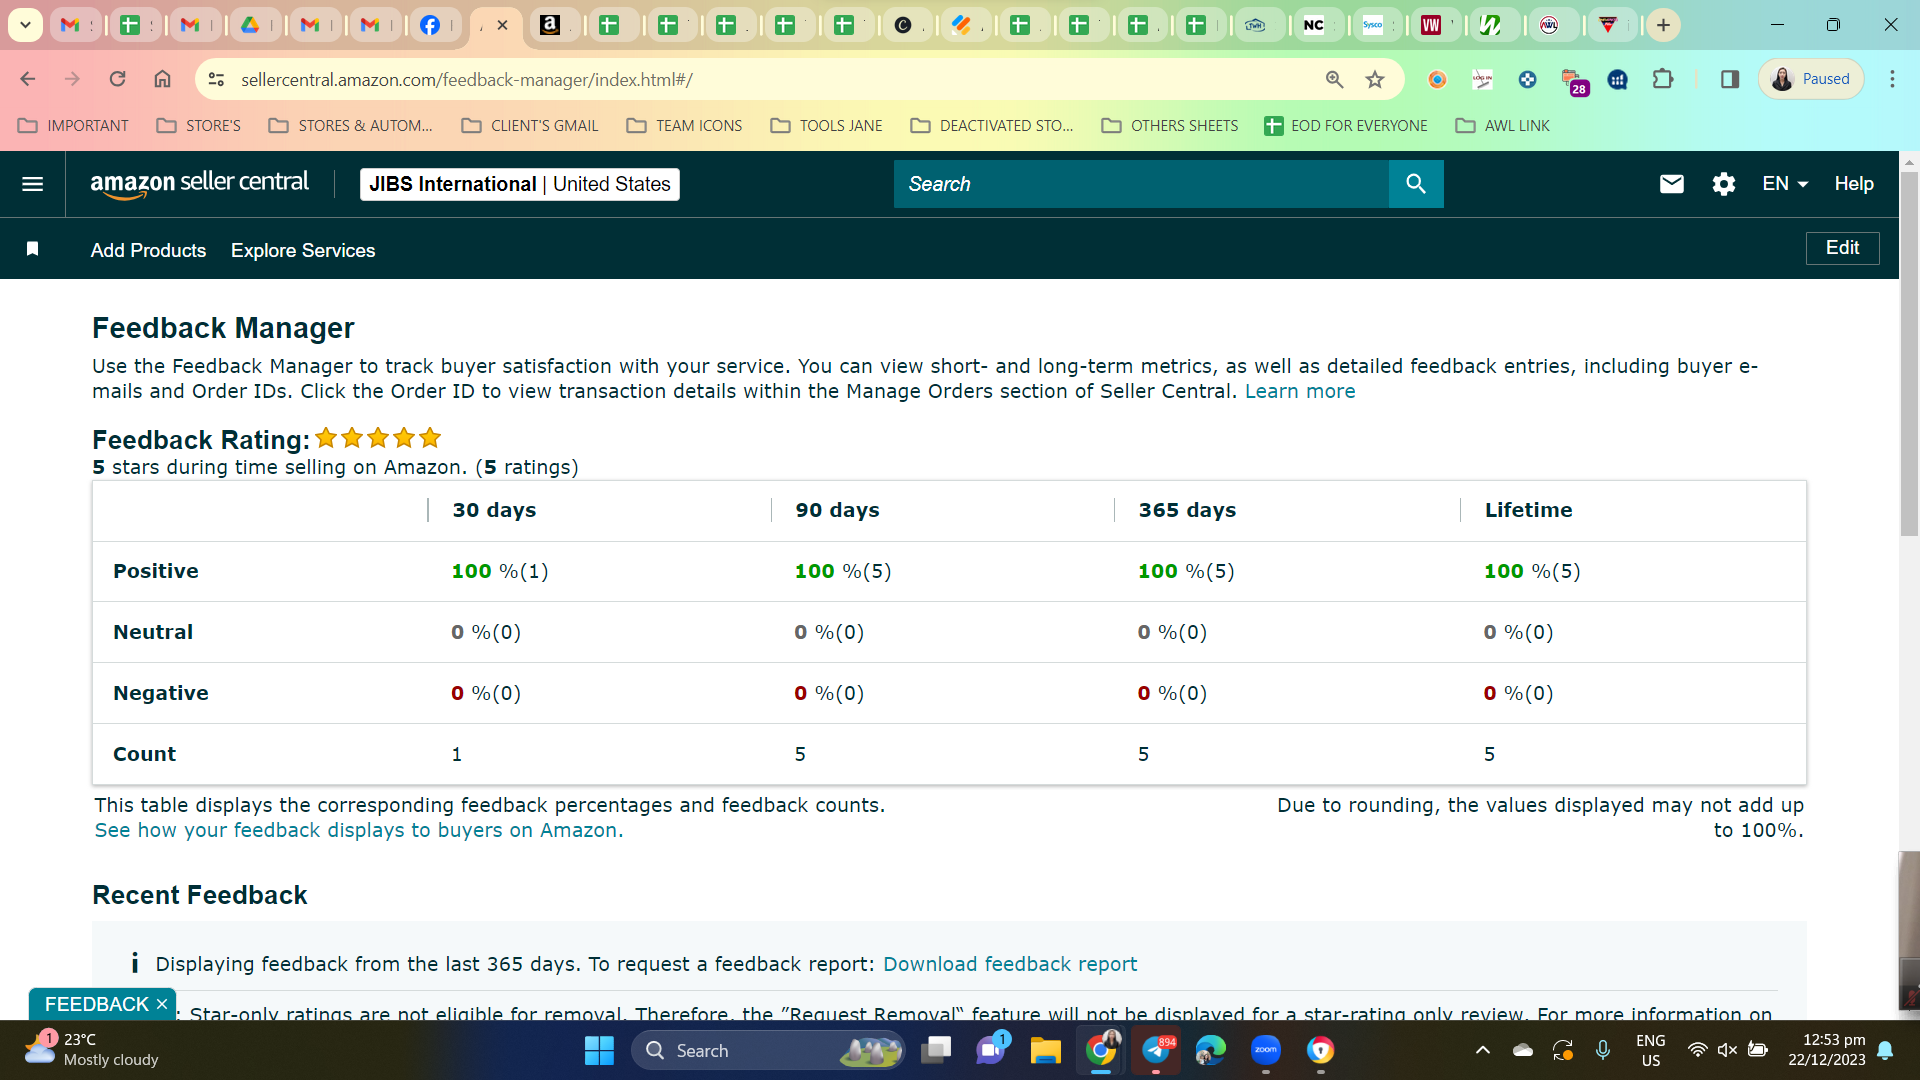Select the 30 days Positive value 100 %(1)

(500, 571)
